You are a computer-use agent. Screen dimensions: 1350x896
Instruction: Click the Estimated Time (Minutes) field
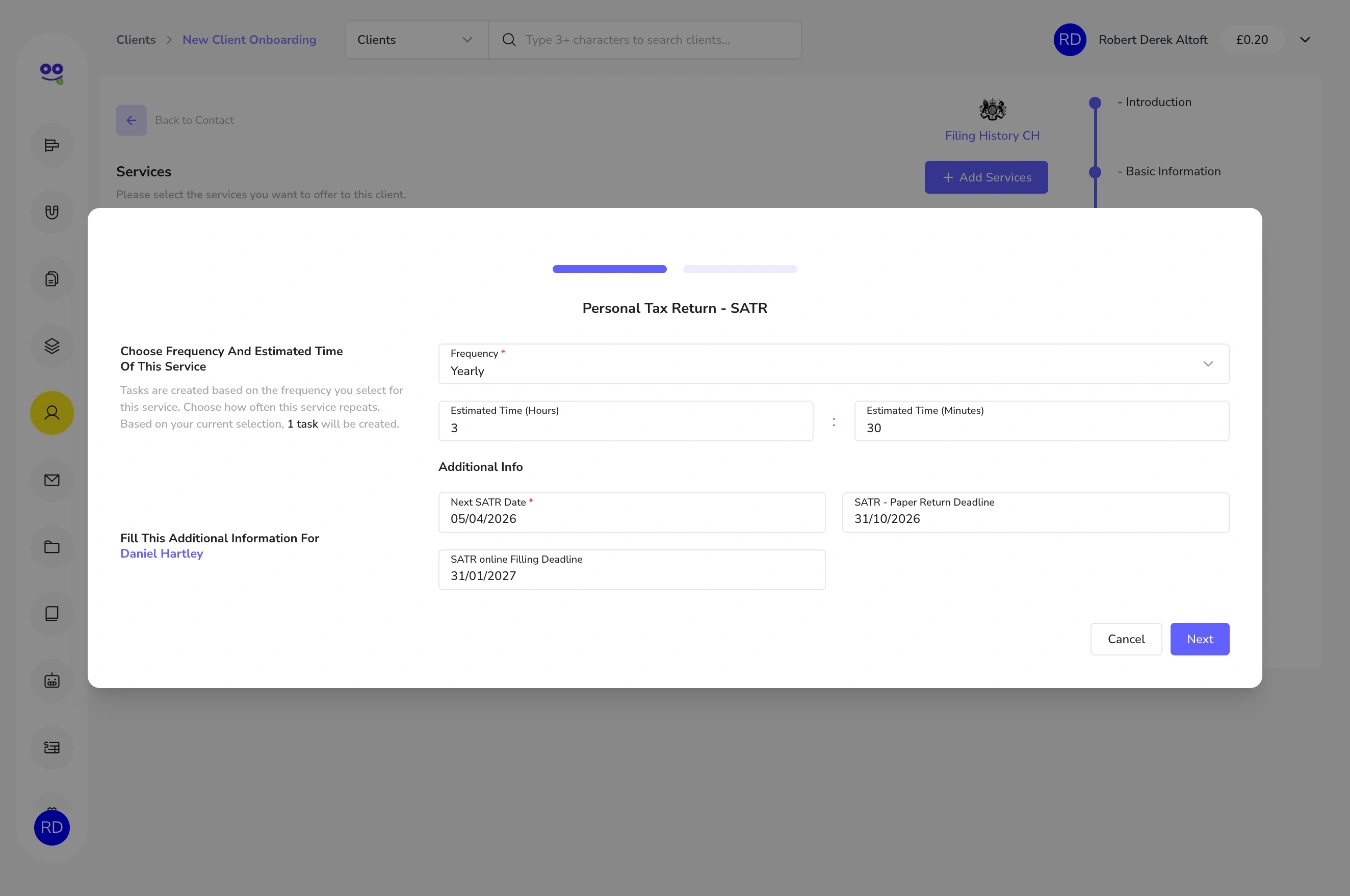click(x=1042, y=421)
